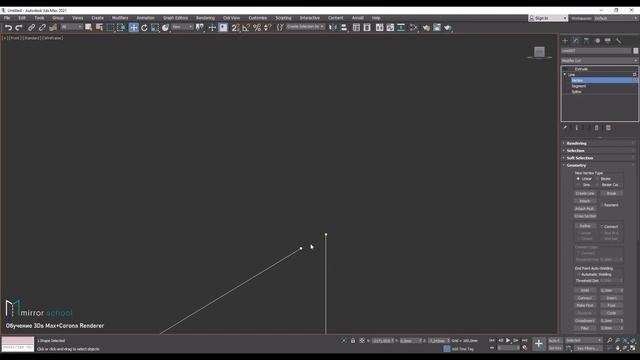
Task: Choose Rectangular Selection Region icon
Action: point(110,28)
